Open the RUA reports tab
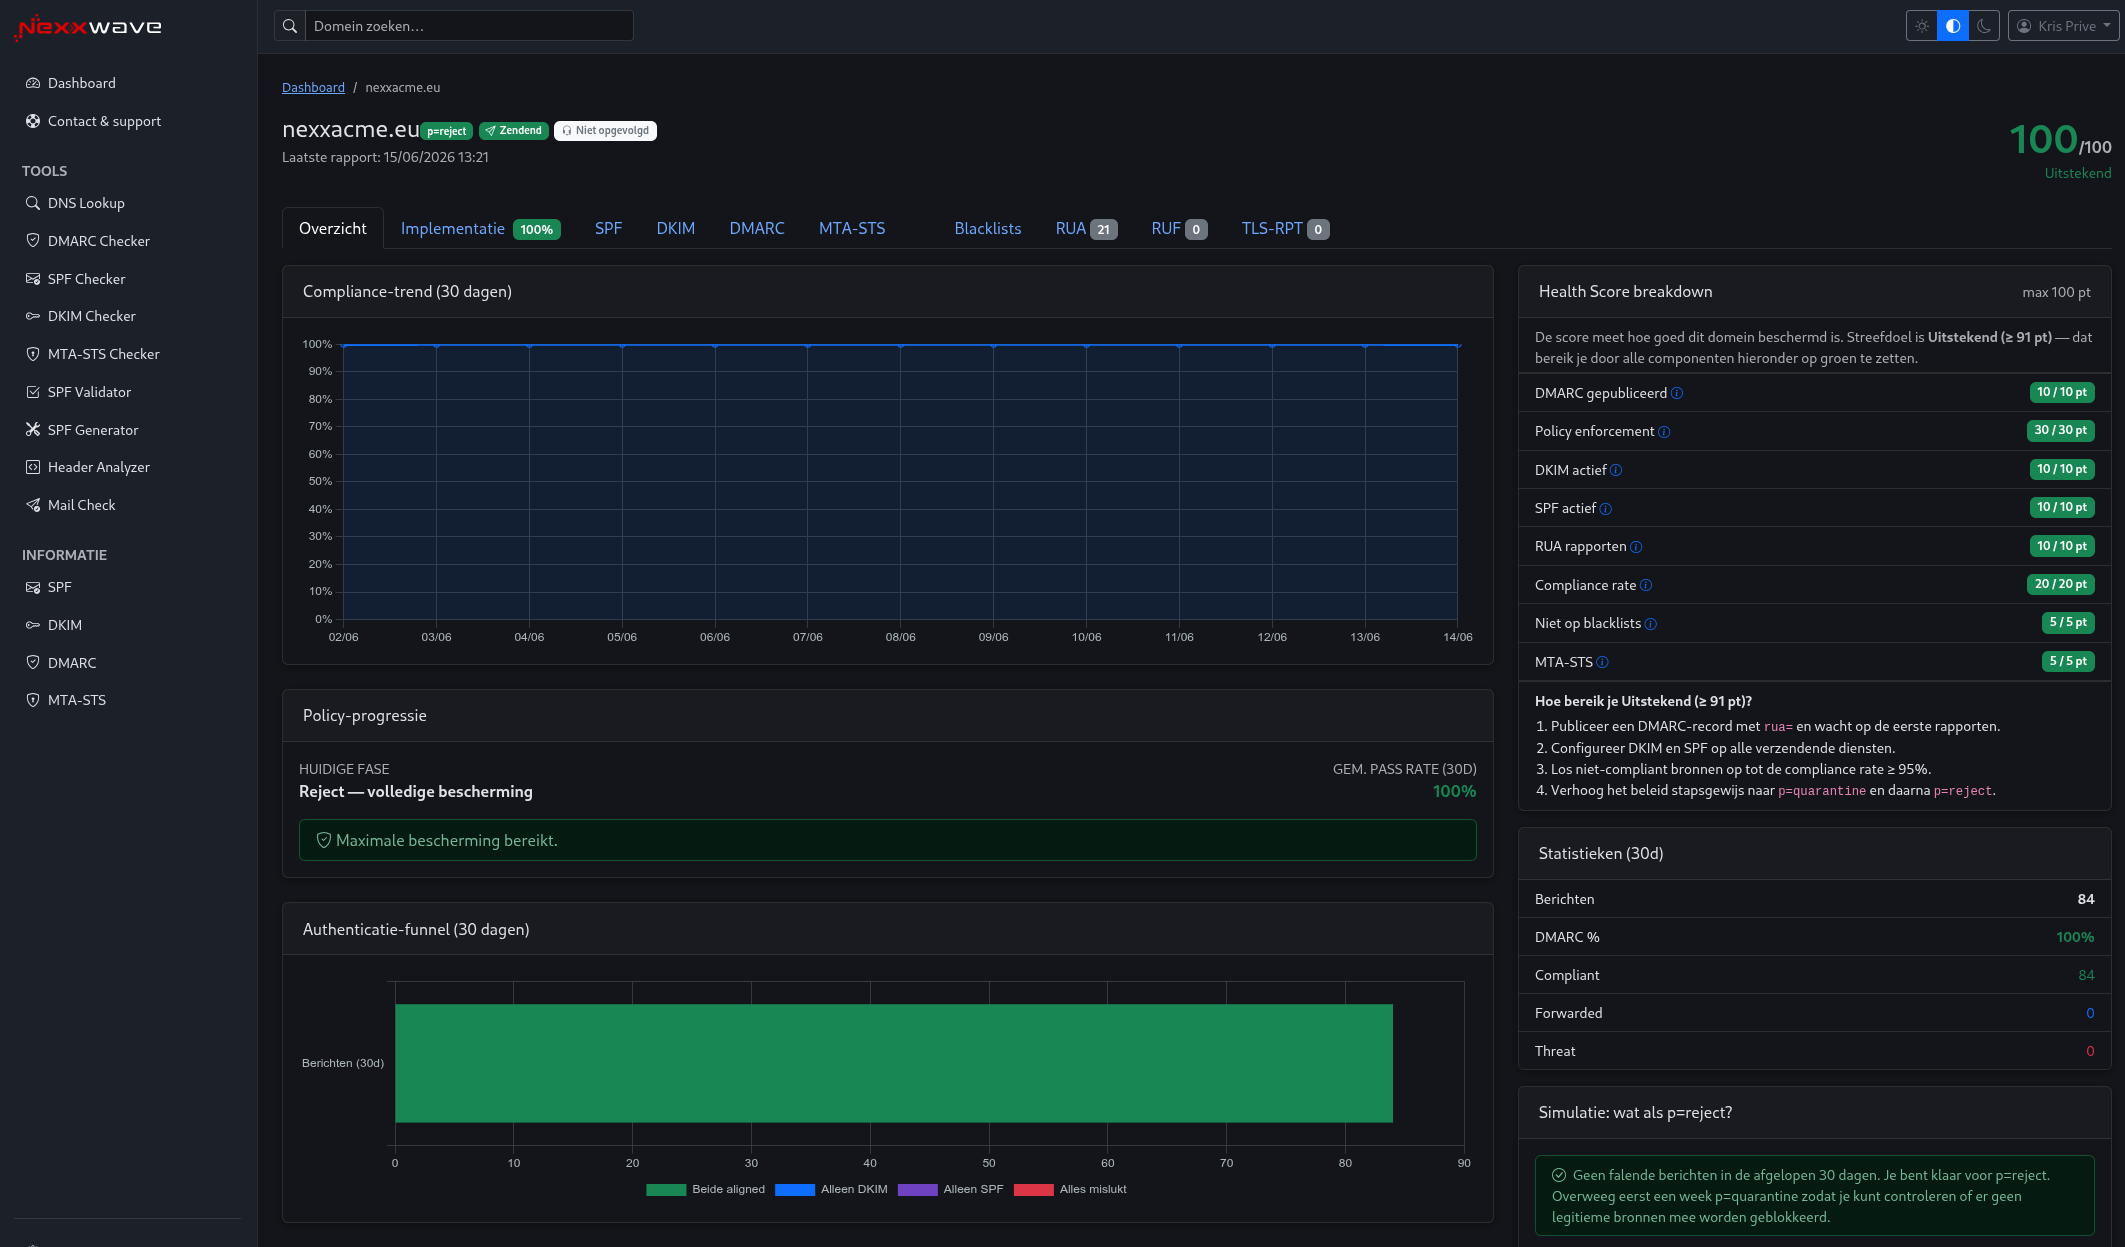Viewport: 2125px width, 1247px height. click(x=1086, y=228)
